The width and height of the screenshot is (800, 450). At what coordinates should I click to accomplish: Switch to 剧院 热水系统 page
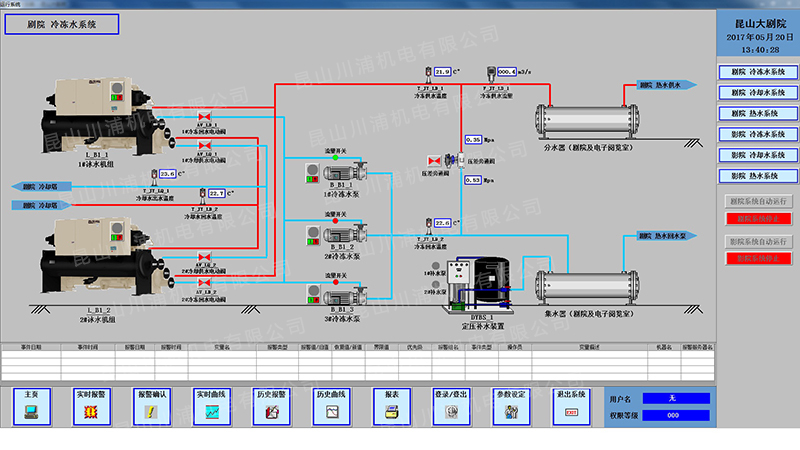point(757,113)
